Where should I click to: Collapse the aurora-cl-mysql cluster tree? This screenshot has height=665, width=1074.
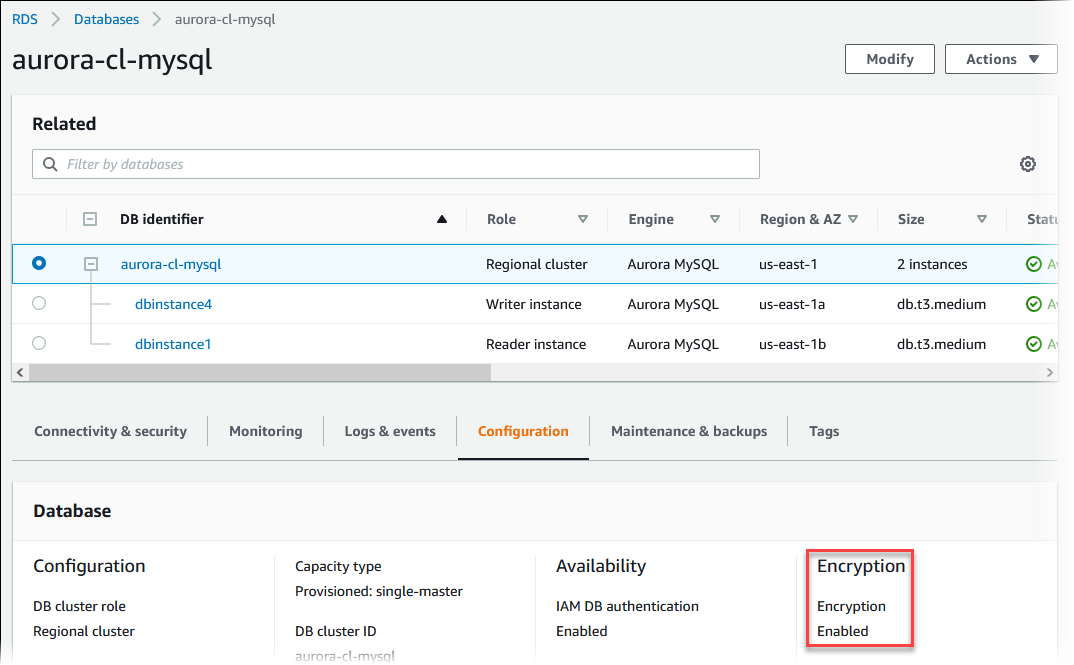(91, 263)
